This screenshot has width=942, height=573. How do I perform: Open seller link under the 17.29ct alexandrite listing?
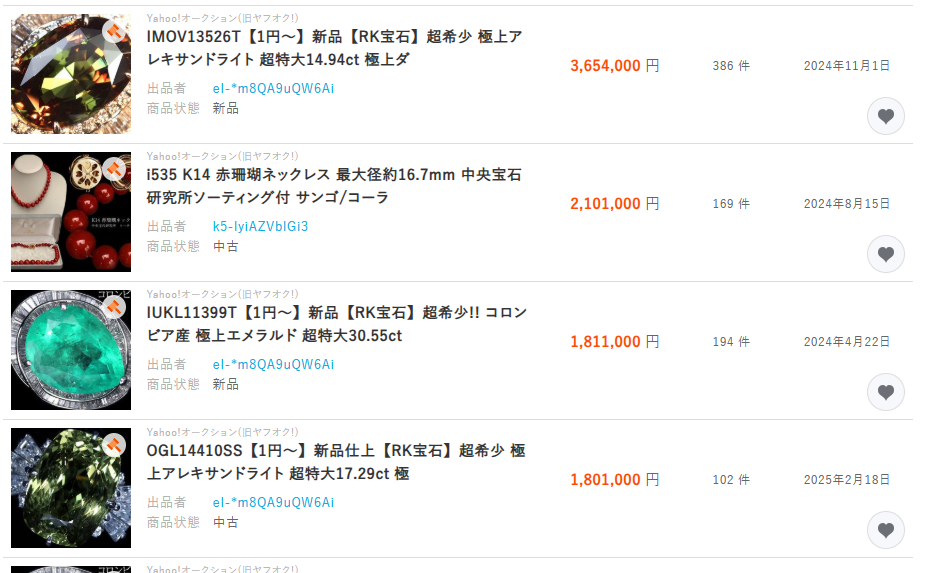273,502
